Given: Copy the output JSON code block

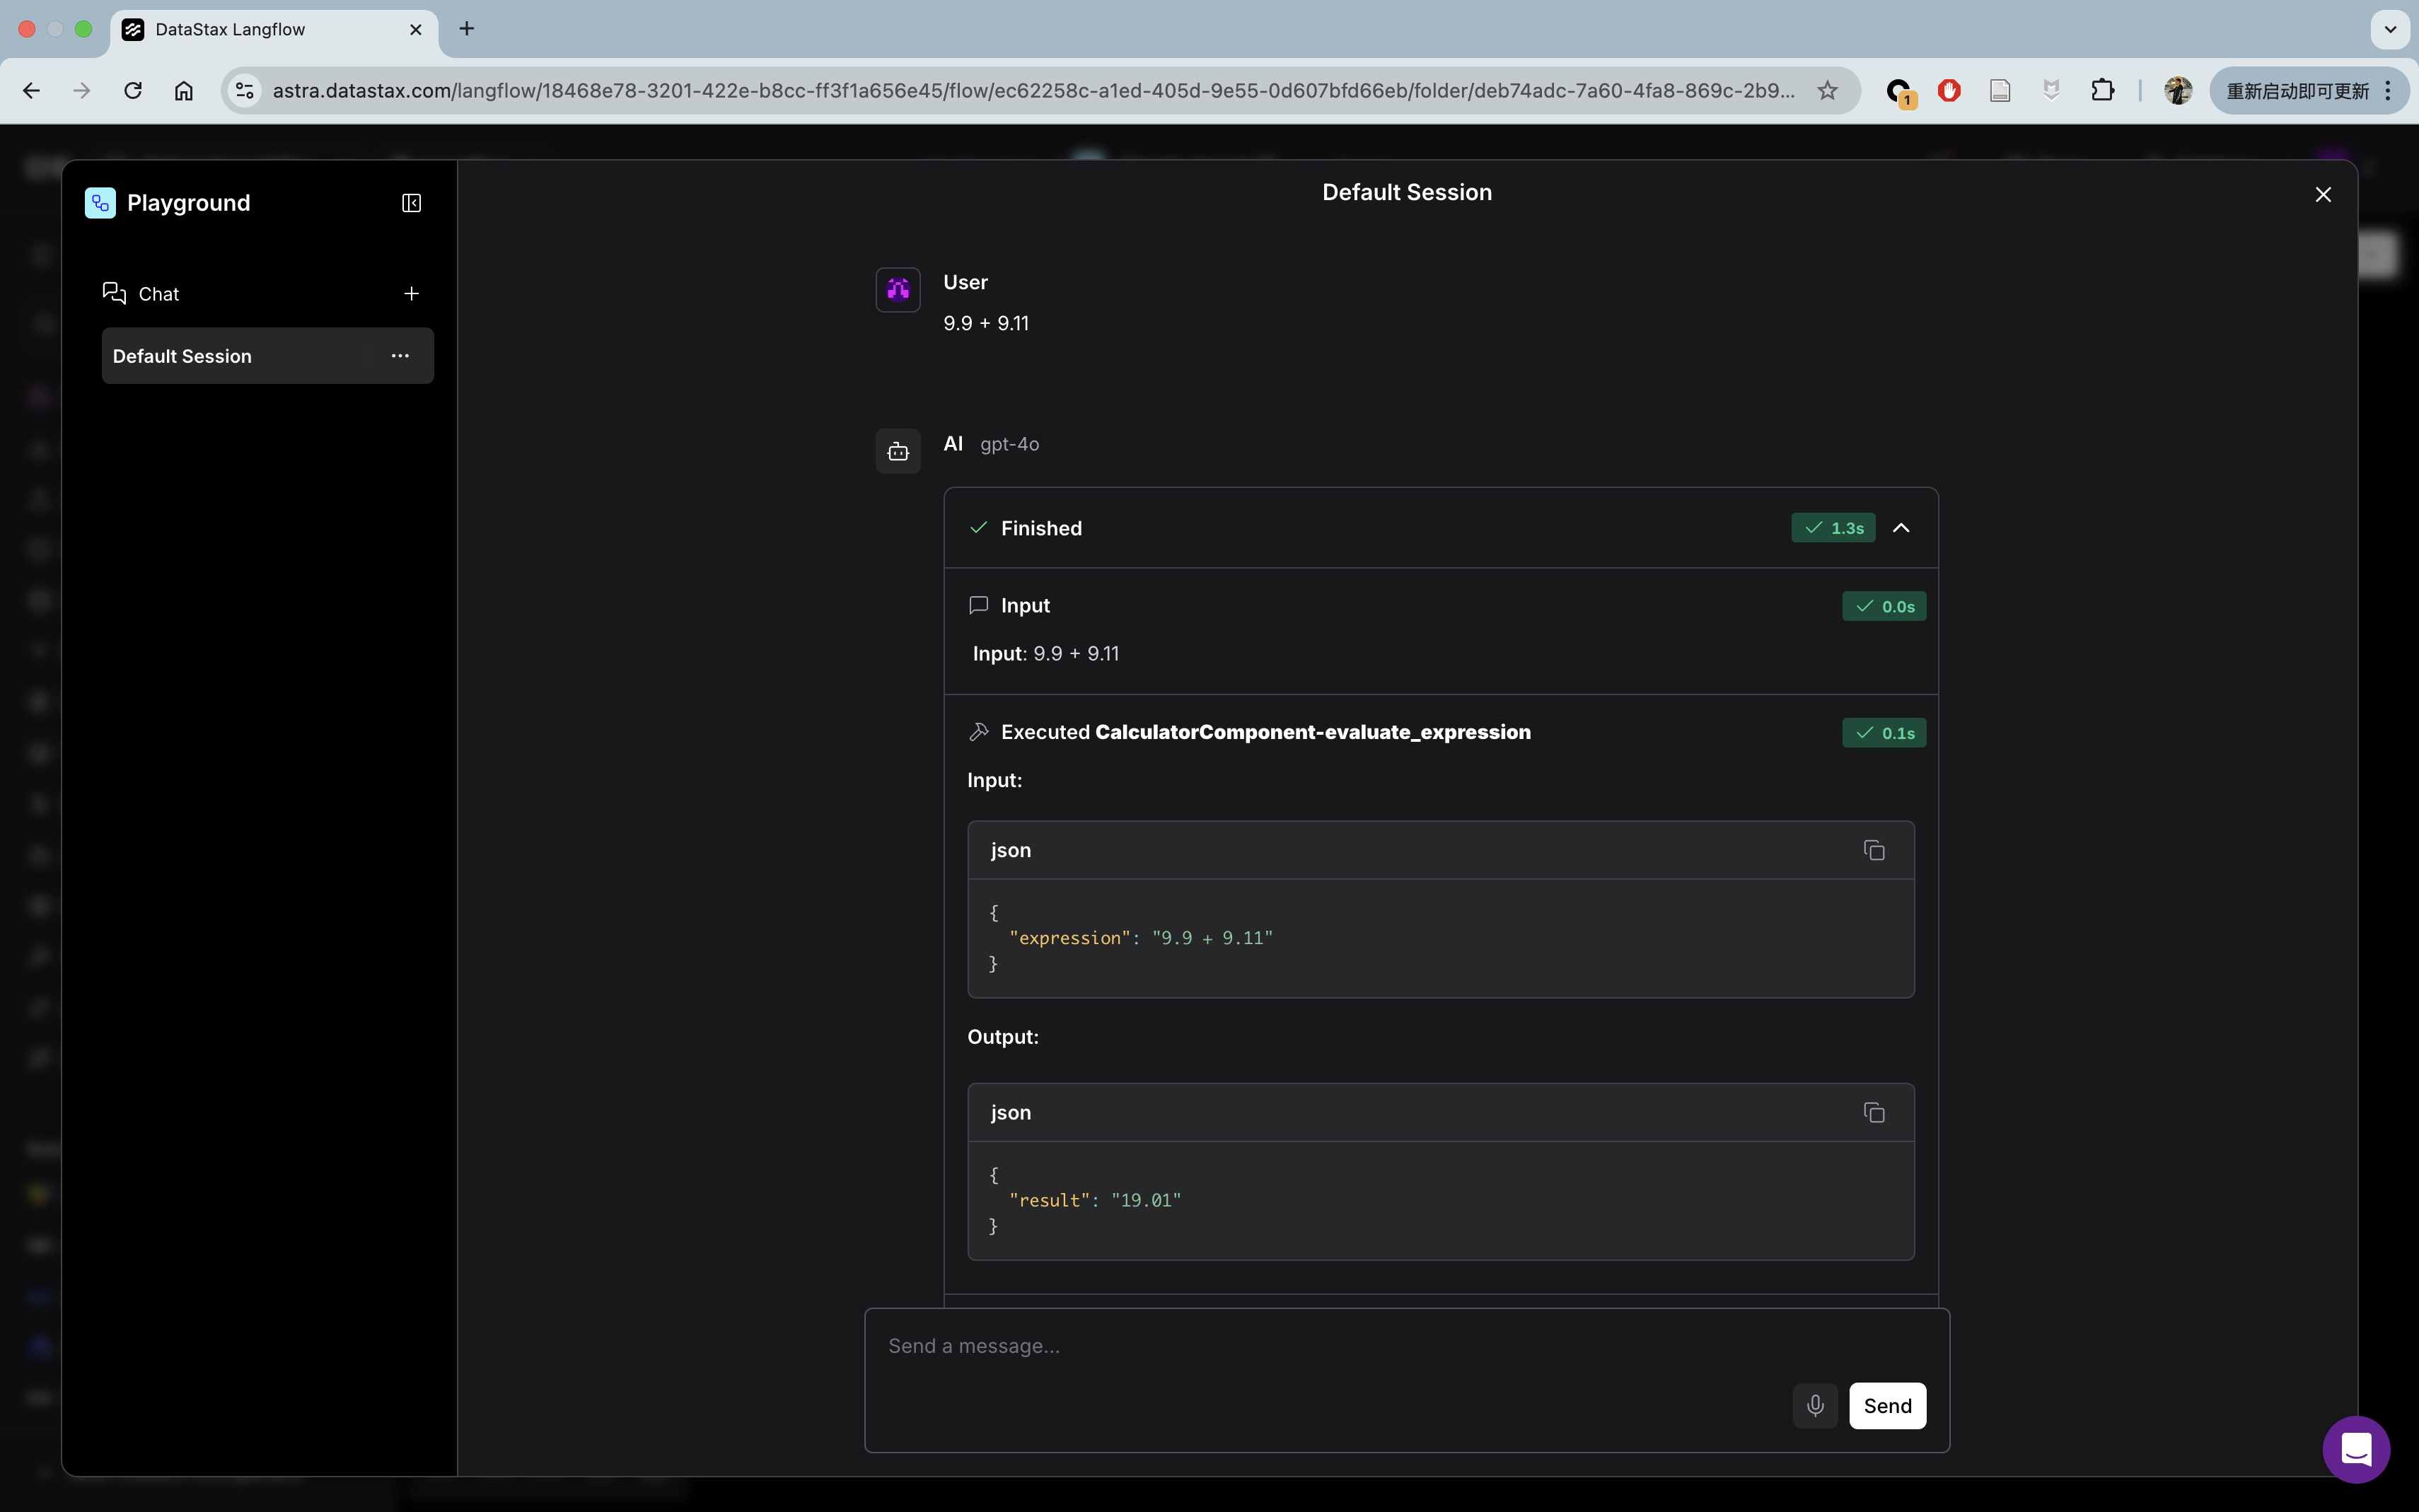Looking at the screenshot, I should click(1874, 1113).
